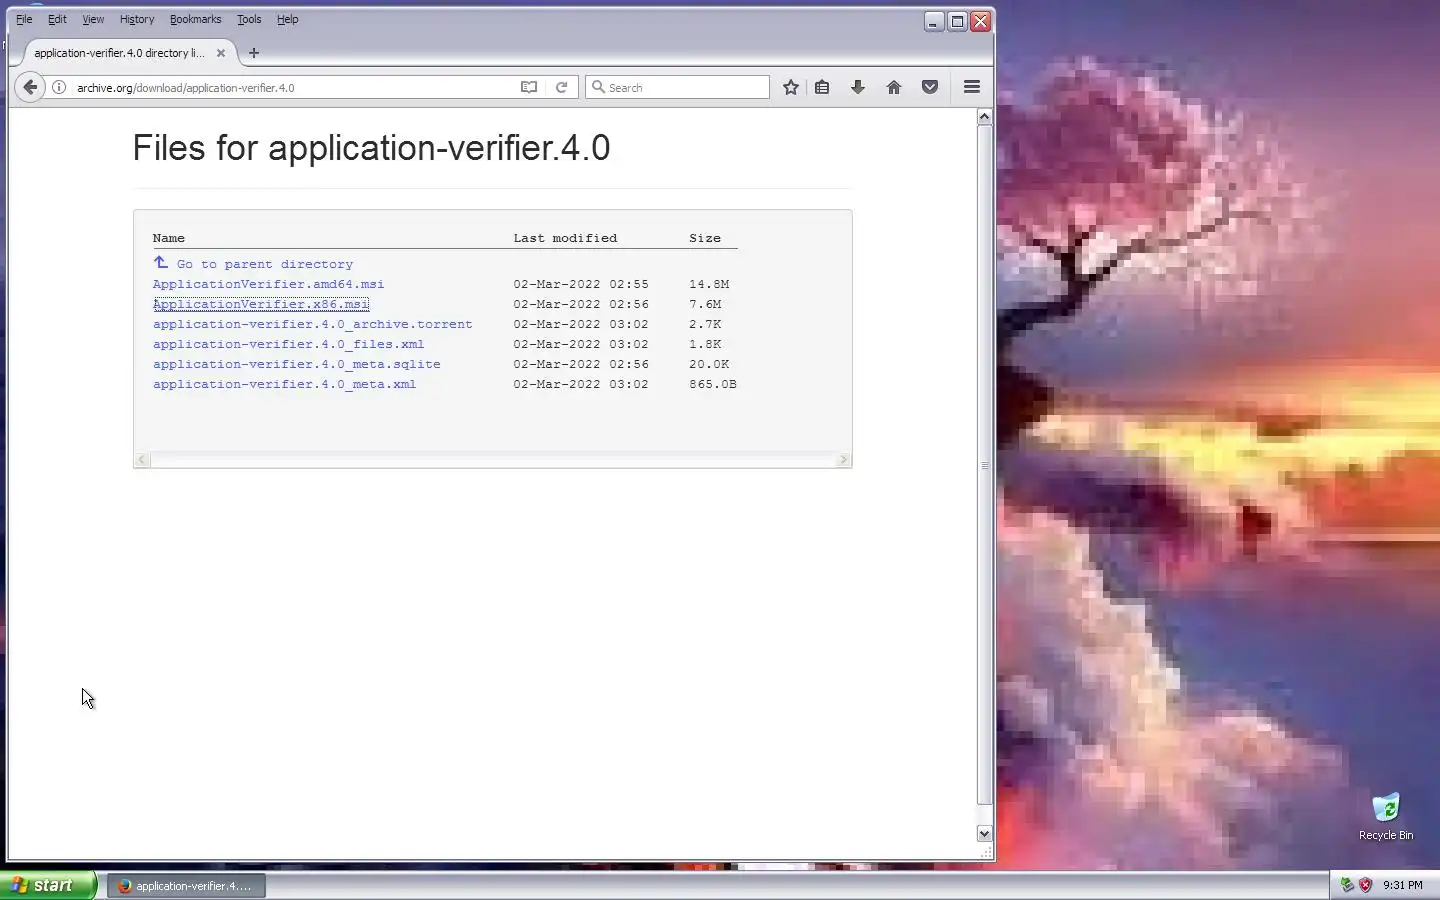Open the Bookmarks menu
This screenshot has height=900, width=1440.
(x=195, y=19)
